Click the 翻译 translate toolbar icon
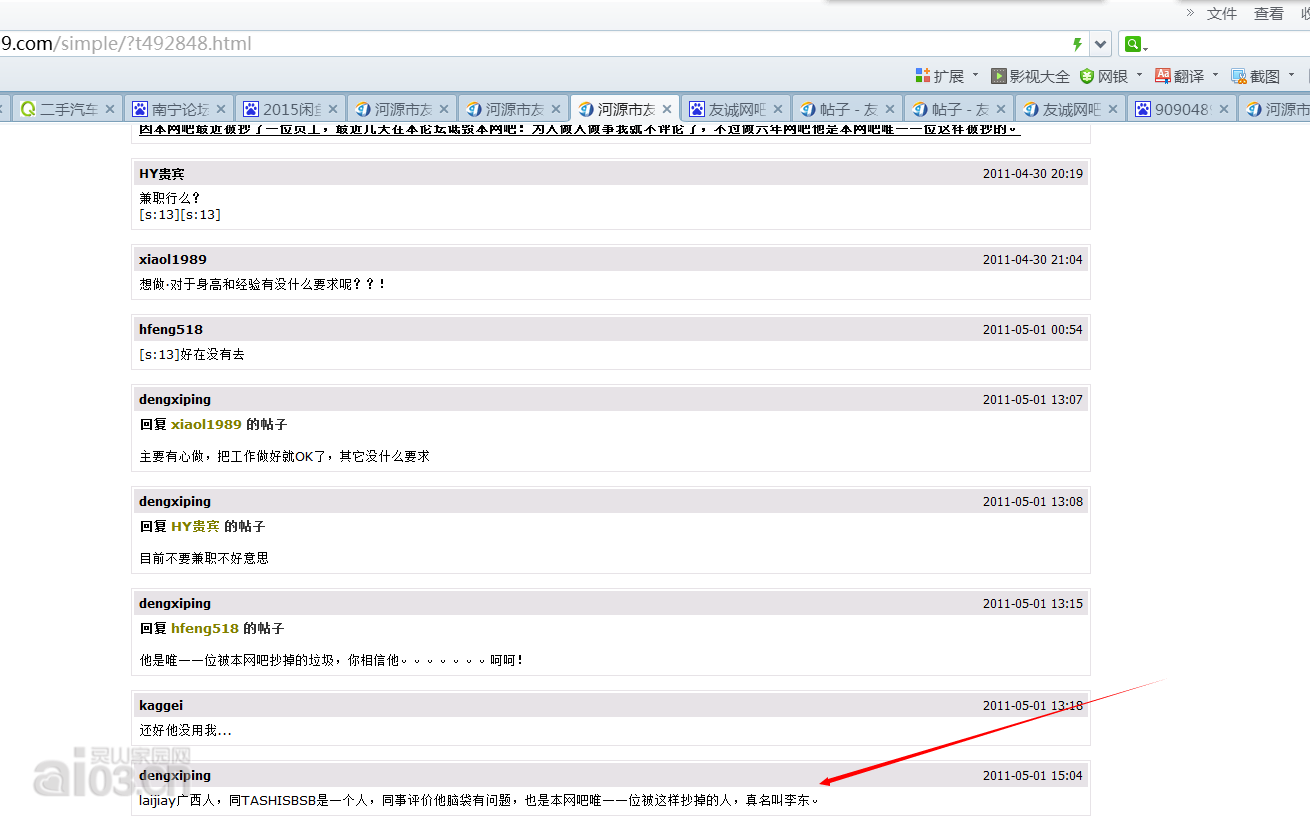The image size is (1310, 826). point(1163,76)
